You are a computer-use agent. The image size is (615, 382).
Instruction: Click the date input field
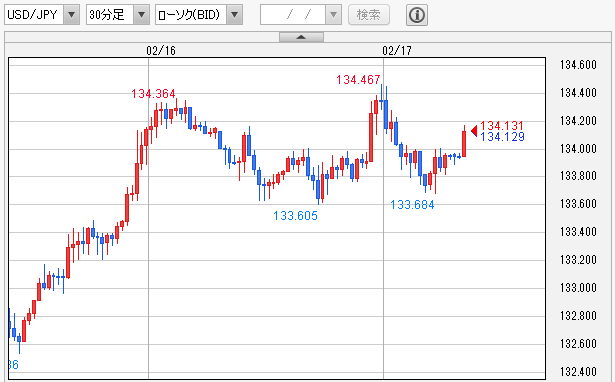[x=293, y=15]
